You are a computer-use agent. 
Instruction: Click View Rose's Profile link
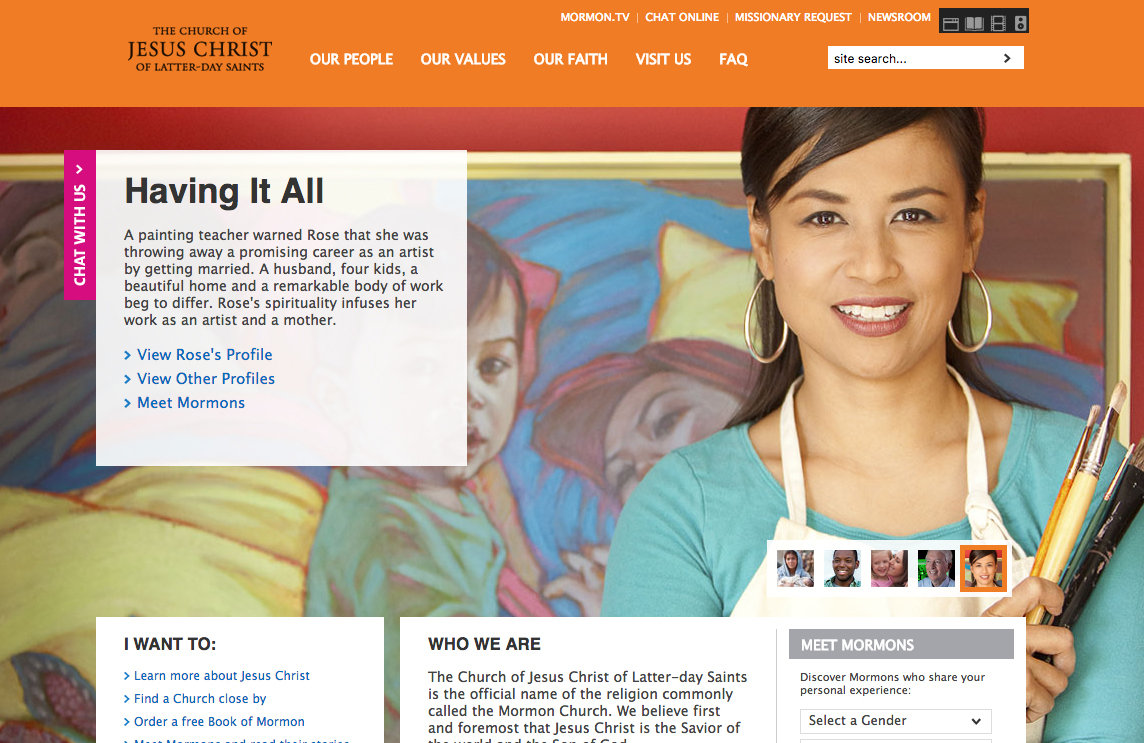(x=204, y=355)
